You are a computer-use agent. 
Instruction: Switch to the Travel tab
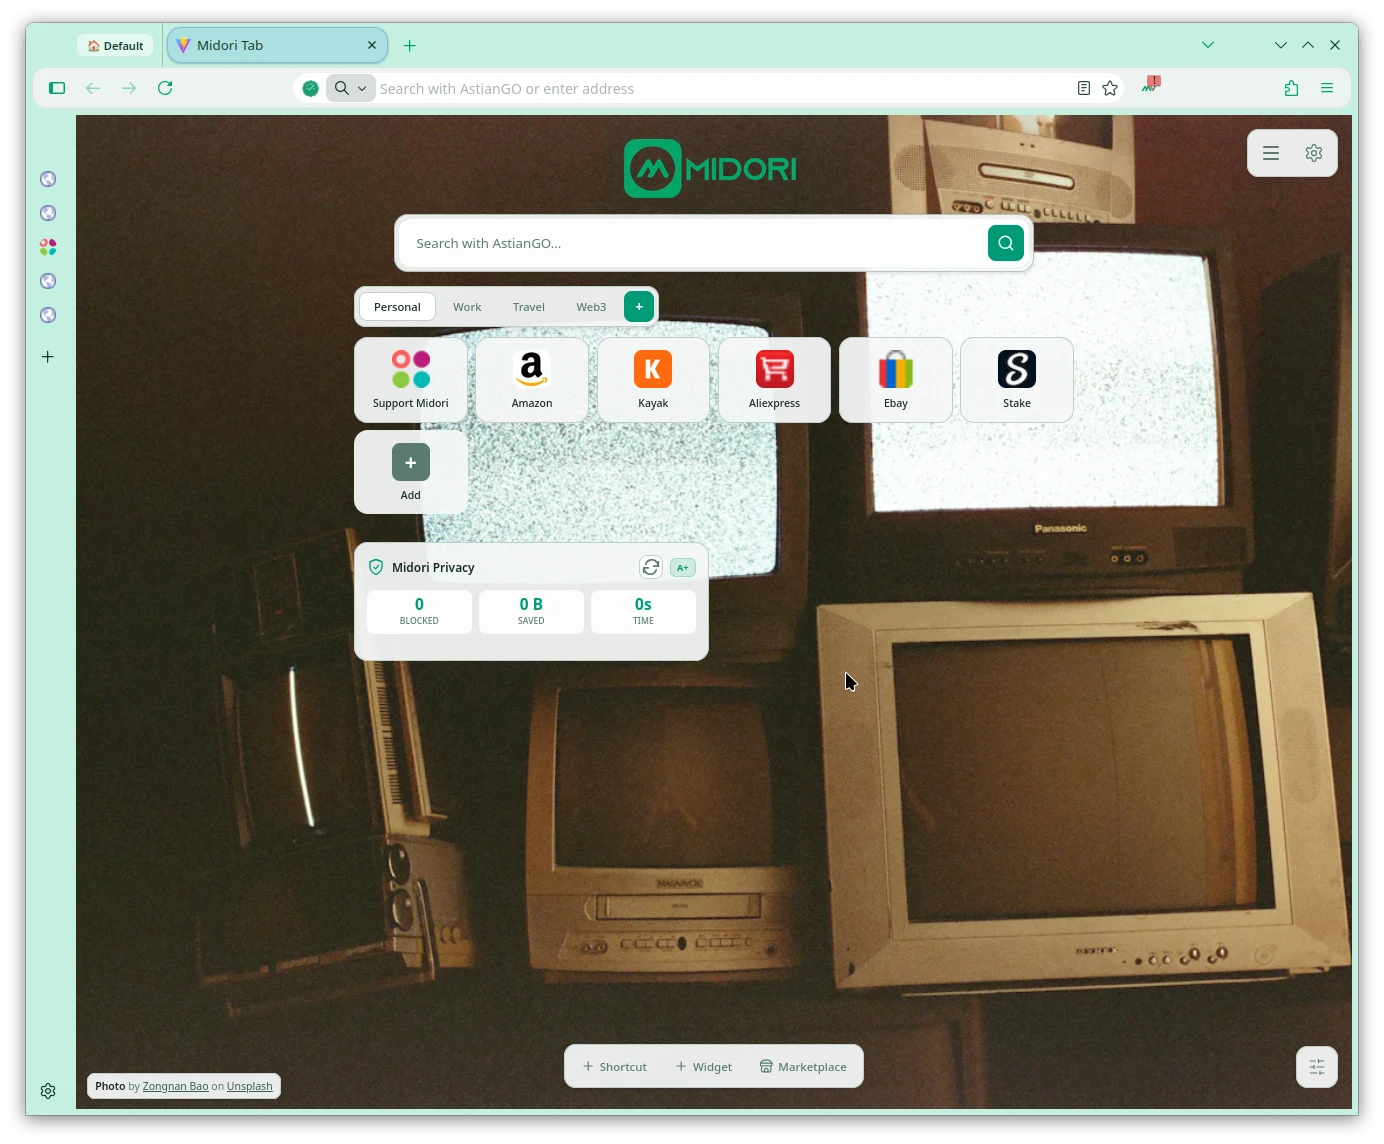pyautogui.click(x=529, y=307)
